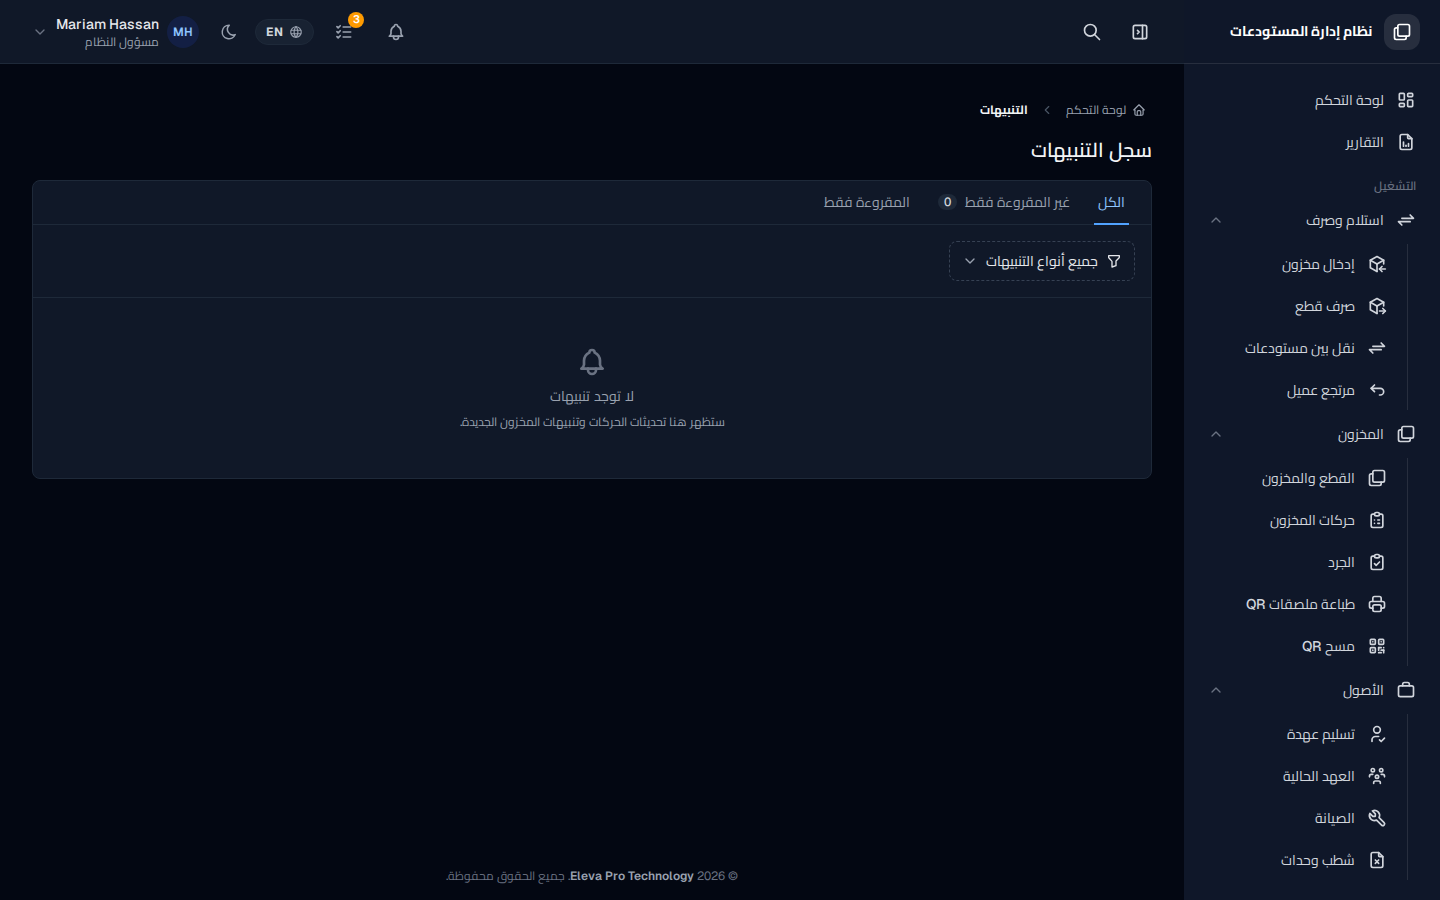Viewport: 1440px width, 900px height.
Task: Click the warehouse system logo icon
Action: [x=1402, y=32]
